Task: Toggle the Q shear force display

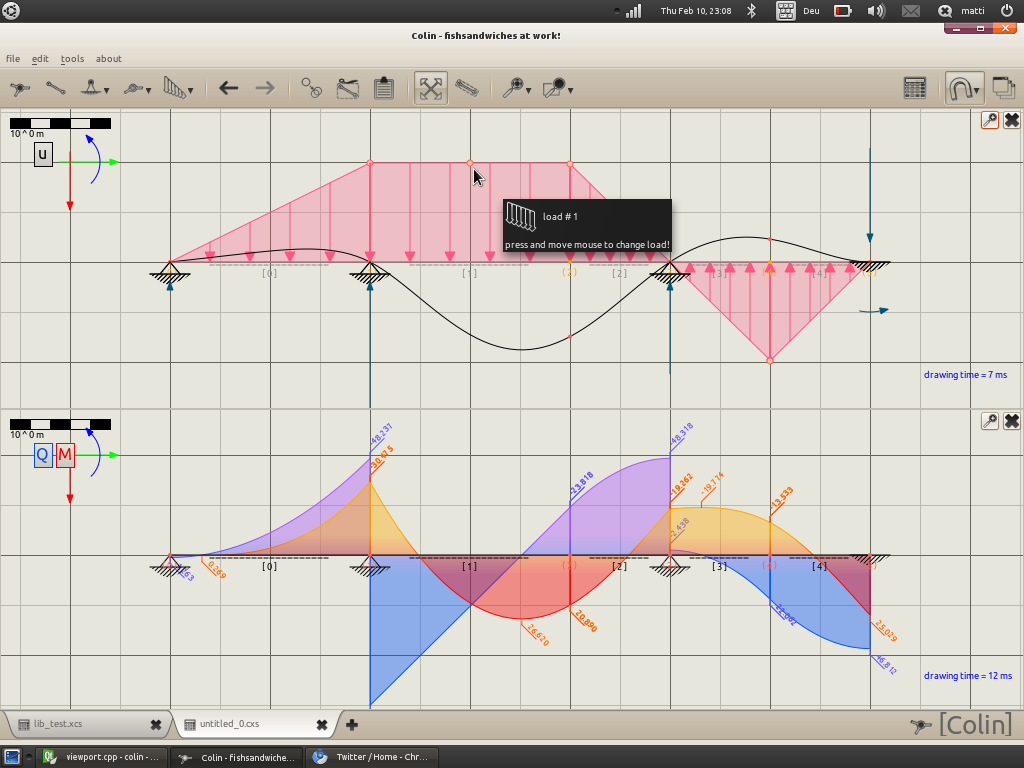Action: tap(43, 456)
